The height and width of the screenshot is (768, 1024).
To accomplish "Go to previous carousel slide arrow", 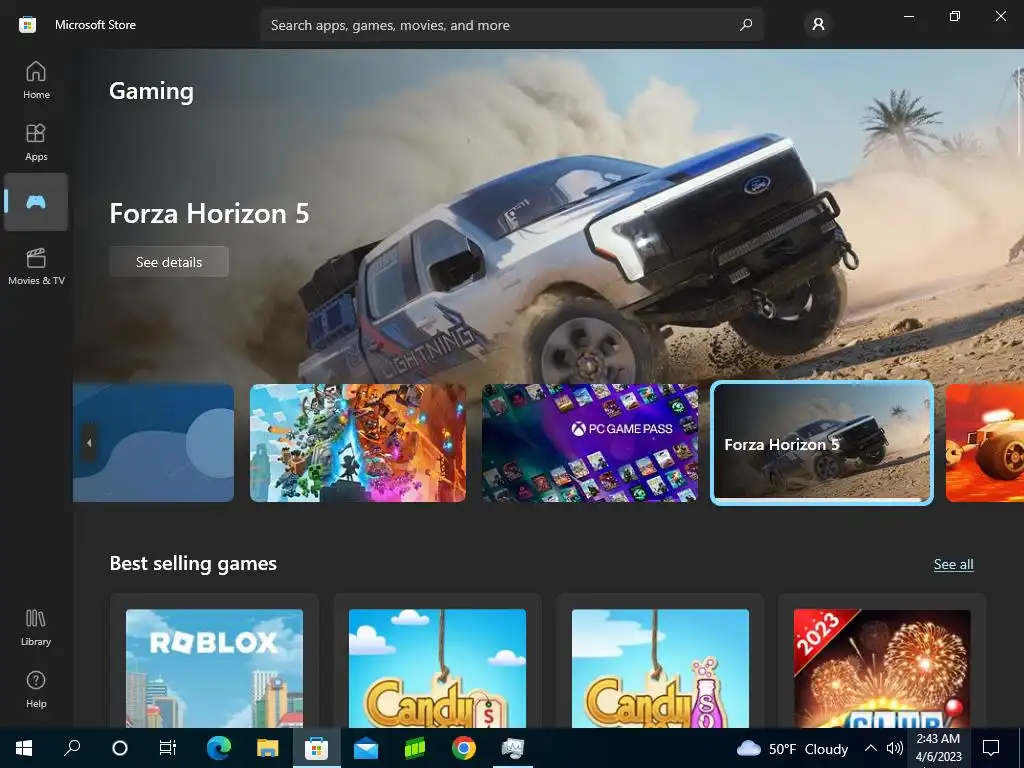I will 89,443.
